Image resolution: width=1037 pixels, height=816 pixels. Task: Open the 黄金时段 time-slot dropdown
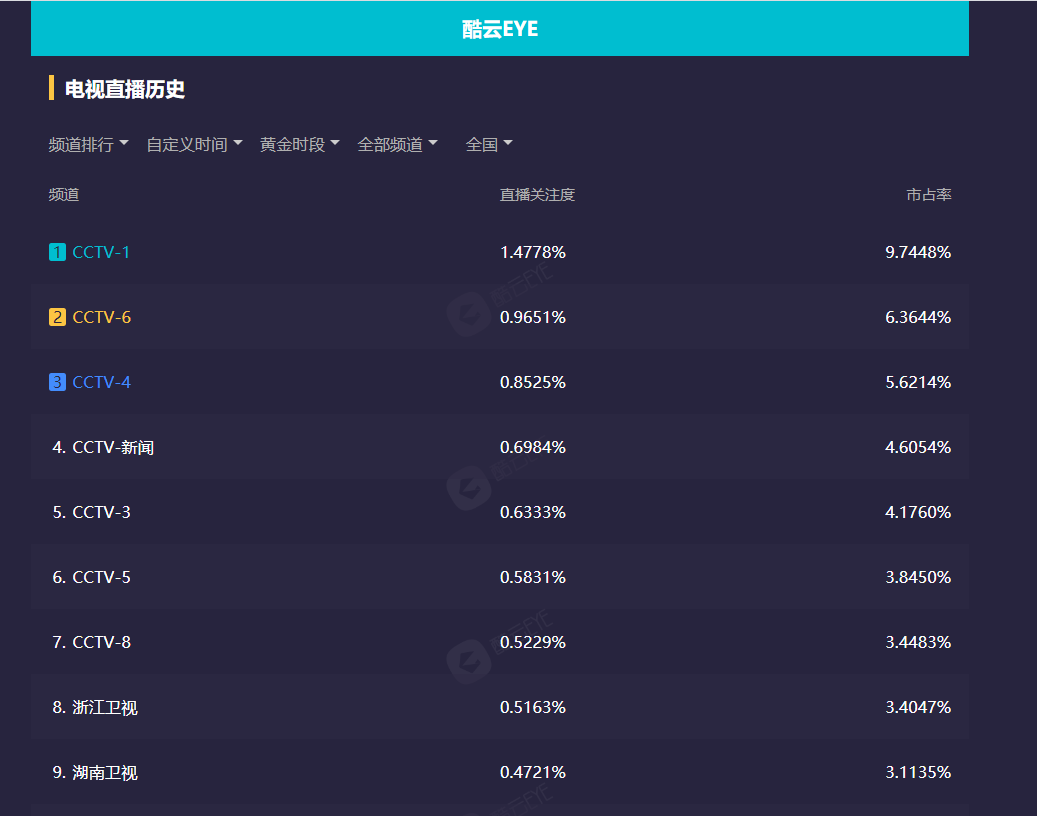[x=300, y=144]
